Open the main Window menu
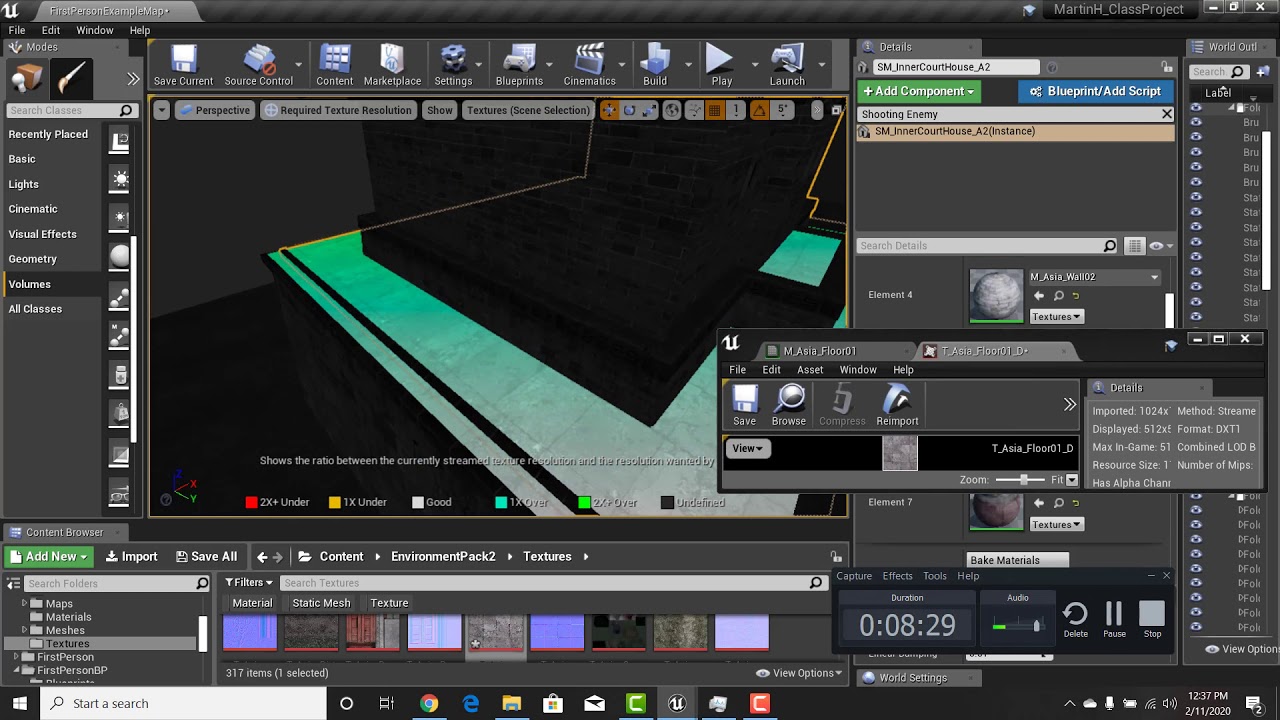The width and height of the screenshot is (1280, 720). (x=95, y=30)
